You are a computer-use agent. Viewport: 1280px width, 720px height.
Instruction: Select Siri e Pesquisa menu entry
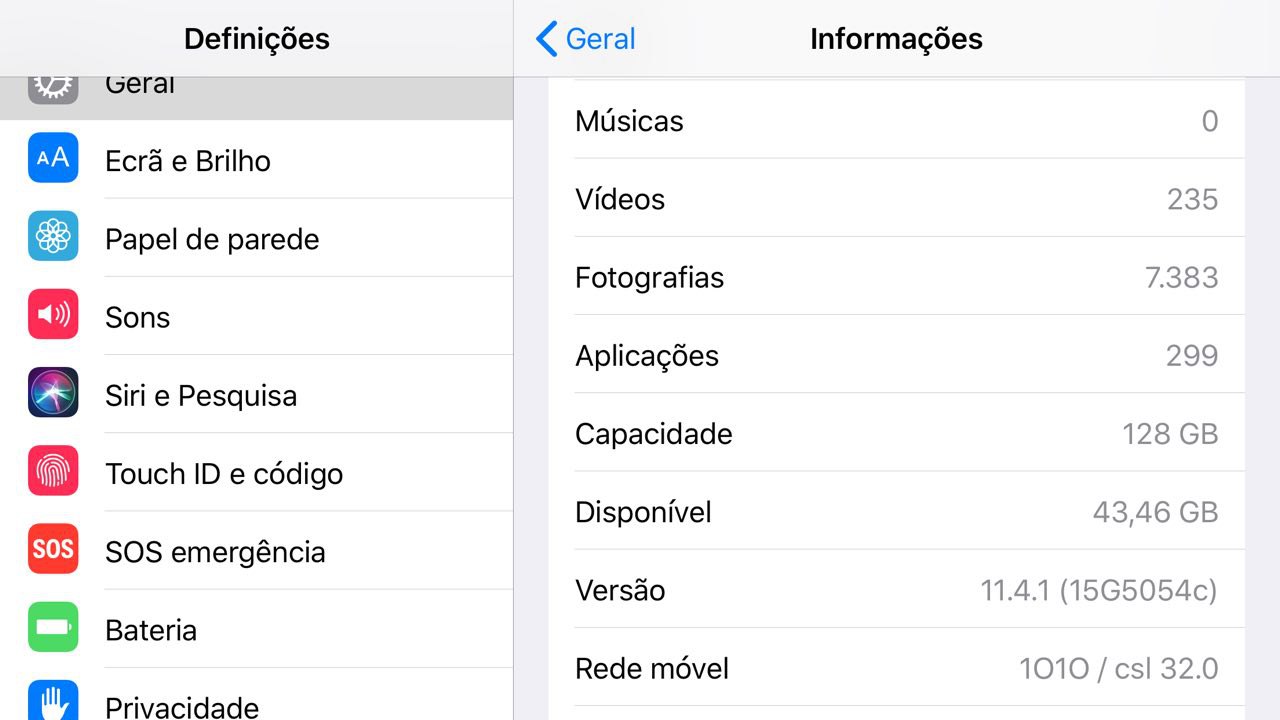click(201, 396)
